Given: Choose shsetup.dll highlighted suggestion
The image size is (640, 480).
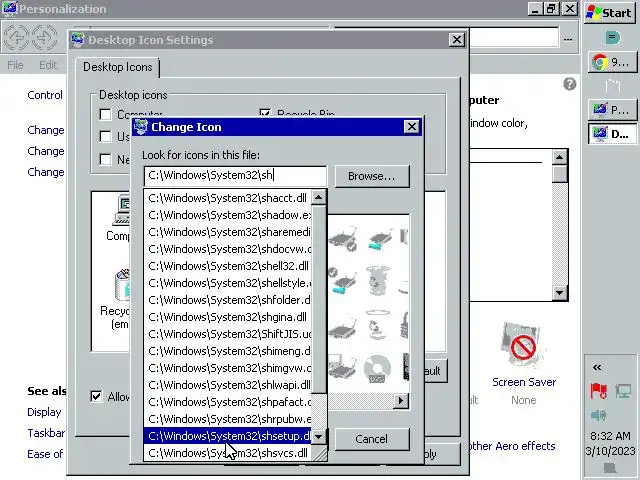Looking at the screenshot, I should (228, 436).
